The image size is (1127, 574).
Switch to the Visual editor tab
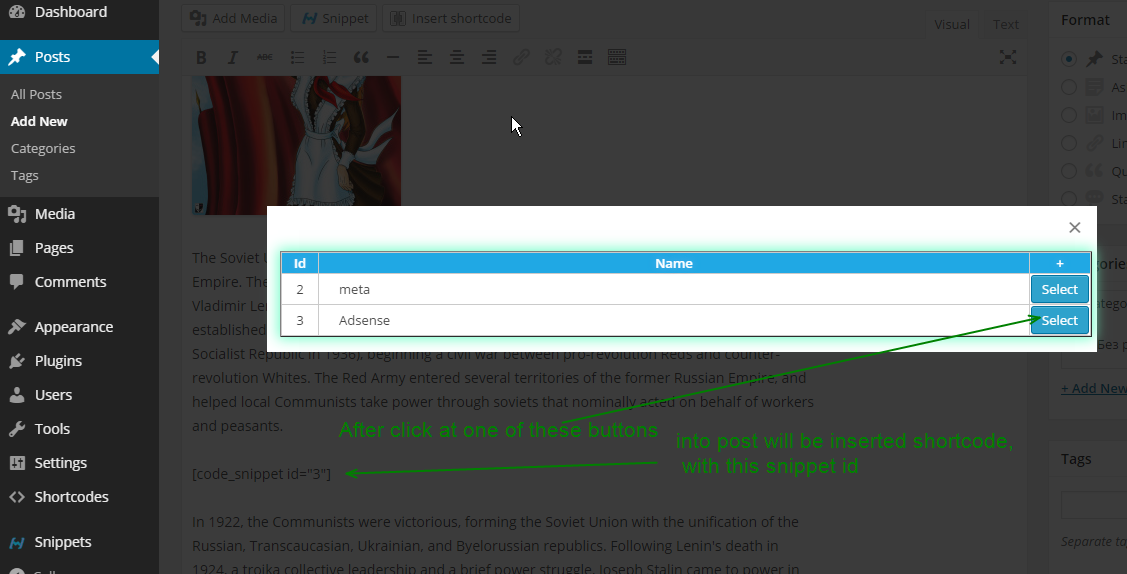pos(952,24)
